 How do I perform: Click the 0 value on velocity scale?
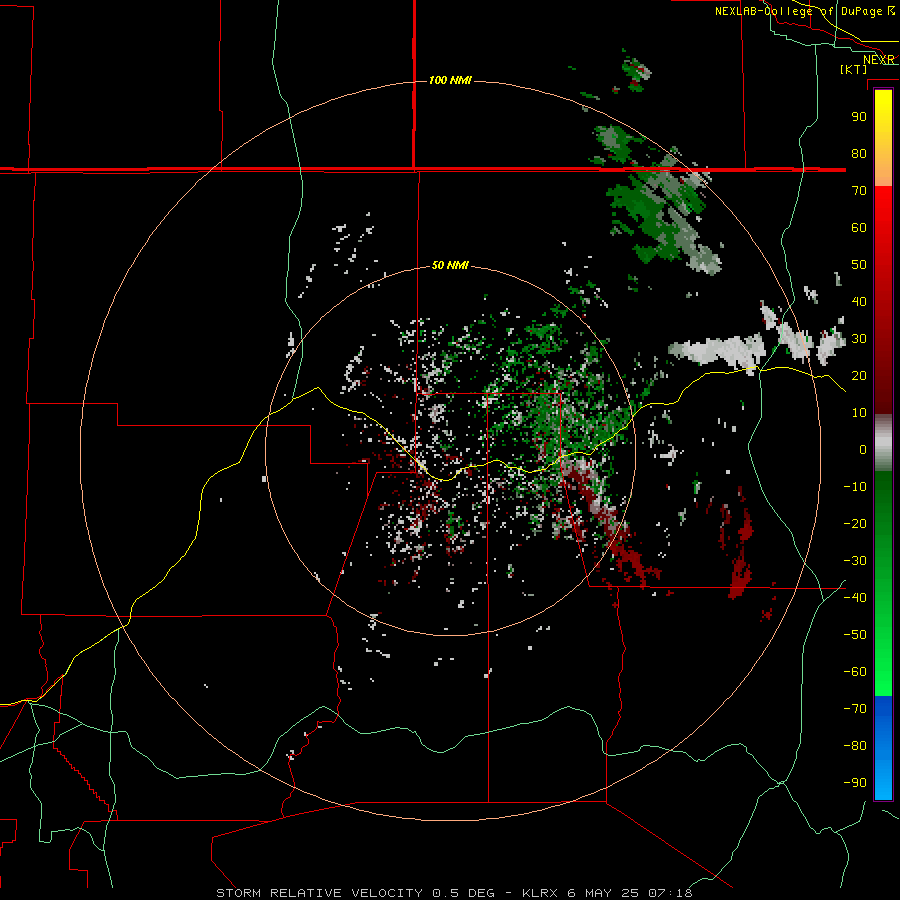[863, 449]
